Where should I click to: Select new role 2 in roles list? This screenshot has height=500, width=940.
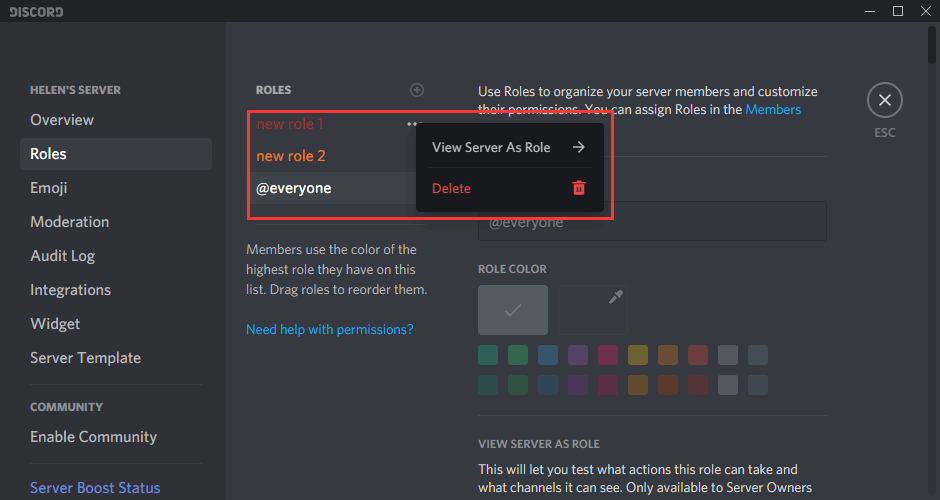click(x=291, y=156)
